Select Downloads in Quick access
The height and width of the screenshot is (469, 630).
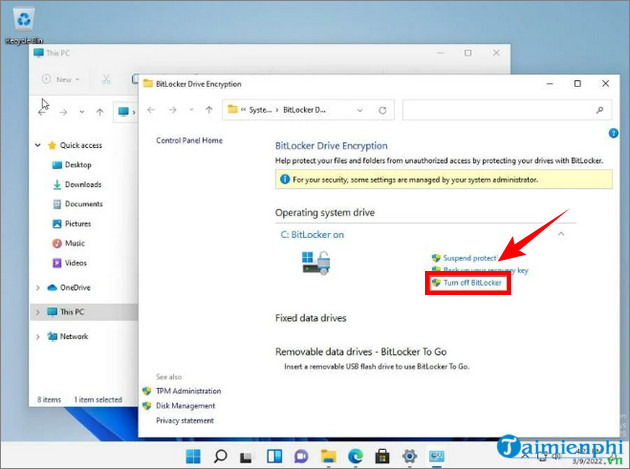click(x=83, y=184)
